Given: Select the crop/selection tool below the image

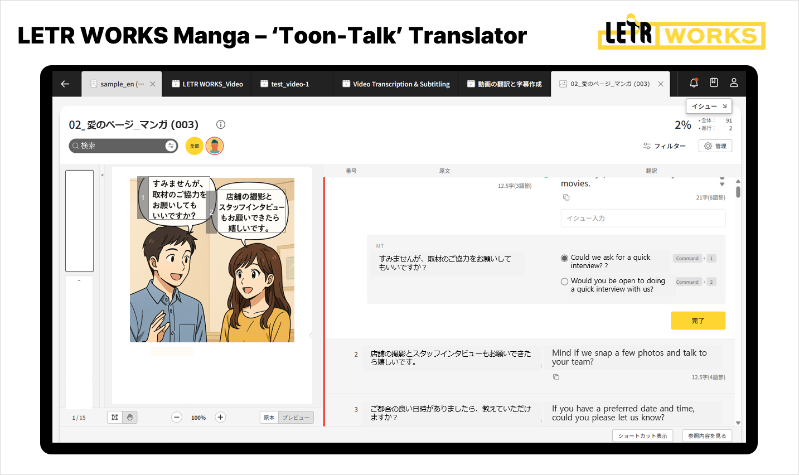Looking at the screenshot, I should point(115,417).
